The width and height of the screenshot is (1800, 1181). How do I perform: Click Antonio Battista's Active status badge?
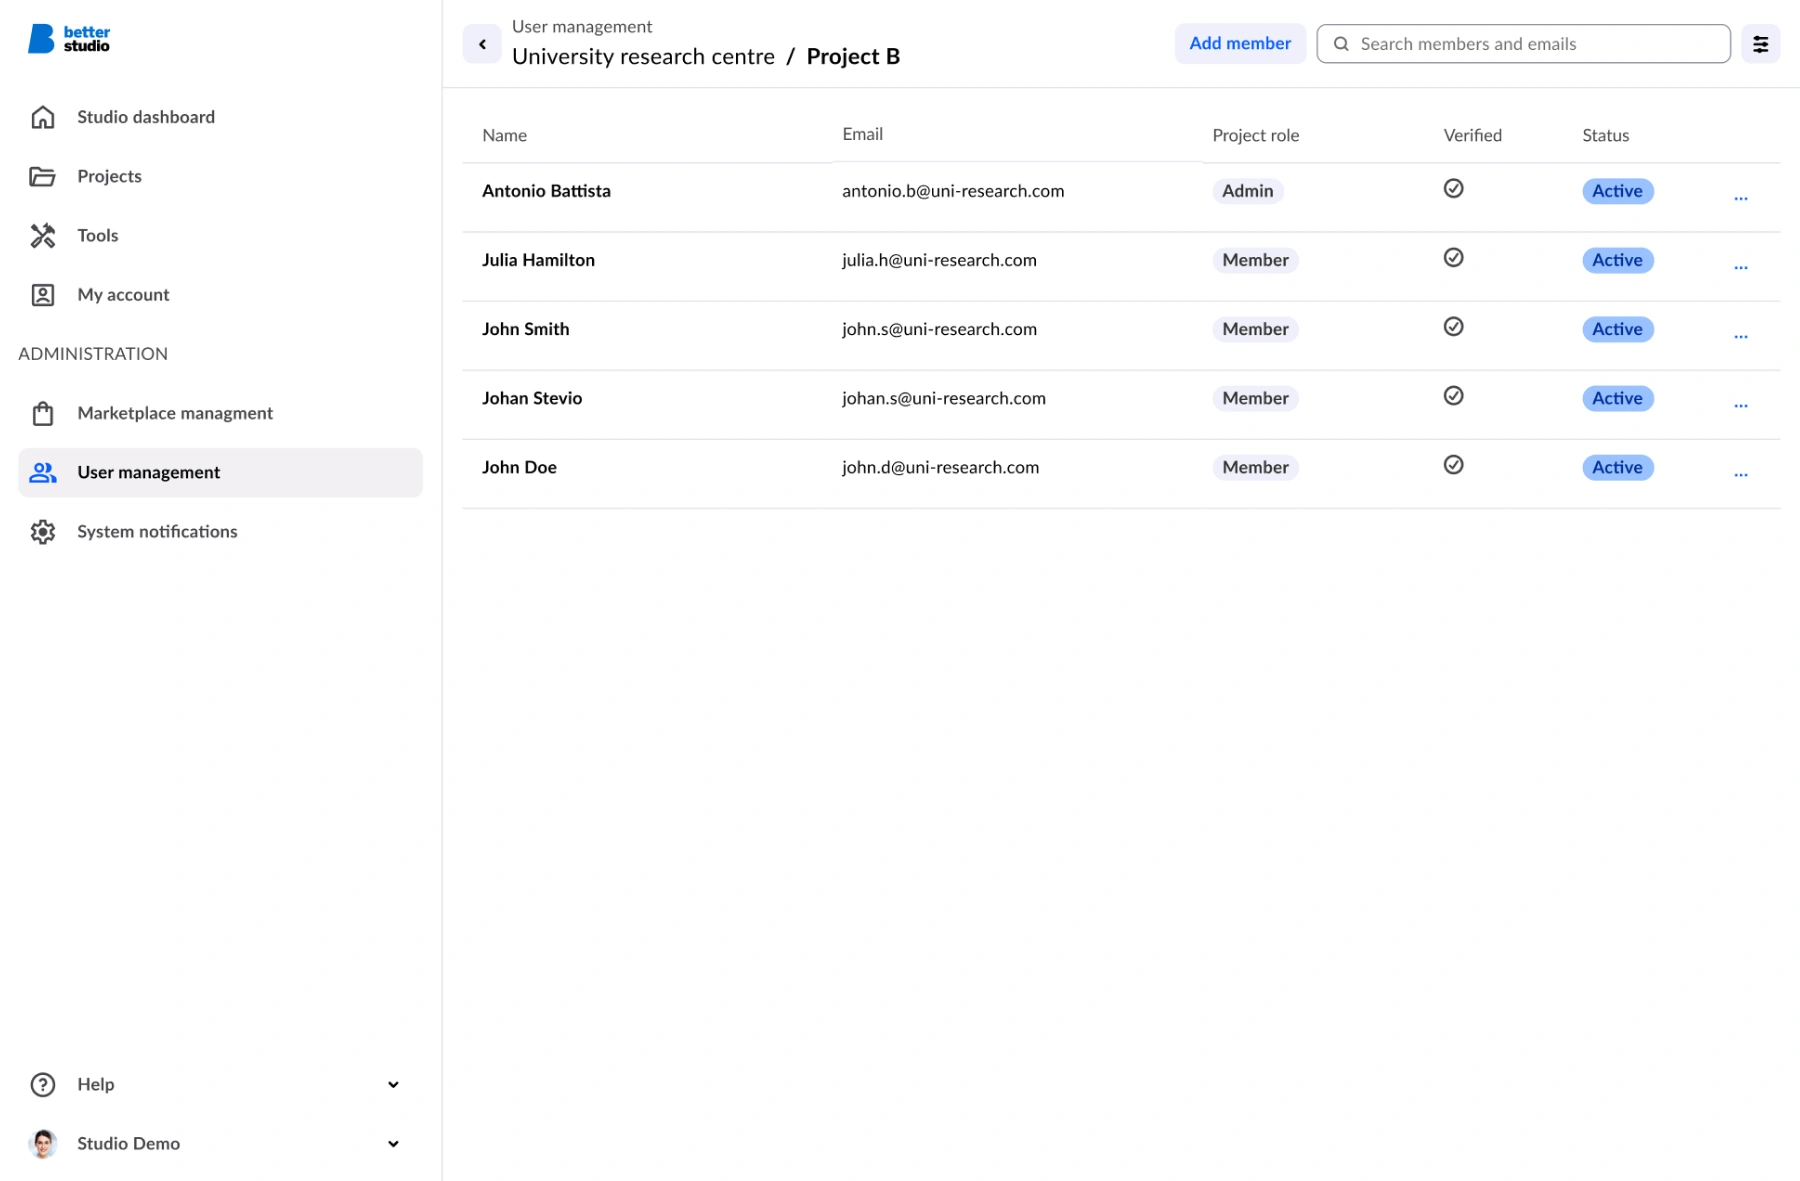(1617, 191)
